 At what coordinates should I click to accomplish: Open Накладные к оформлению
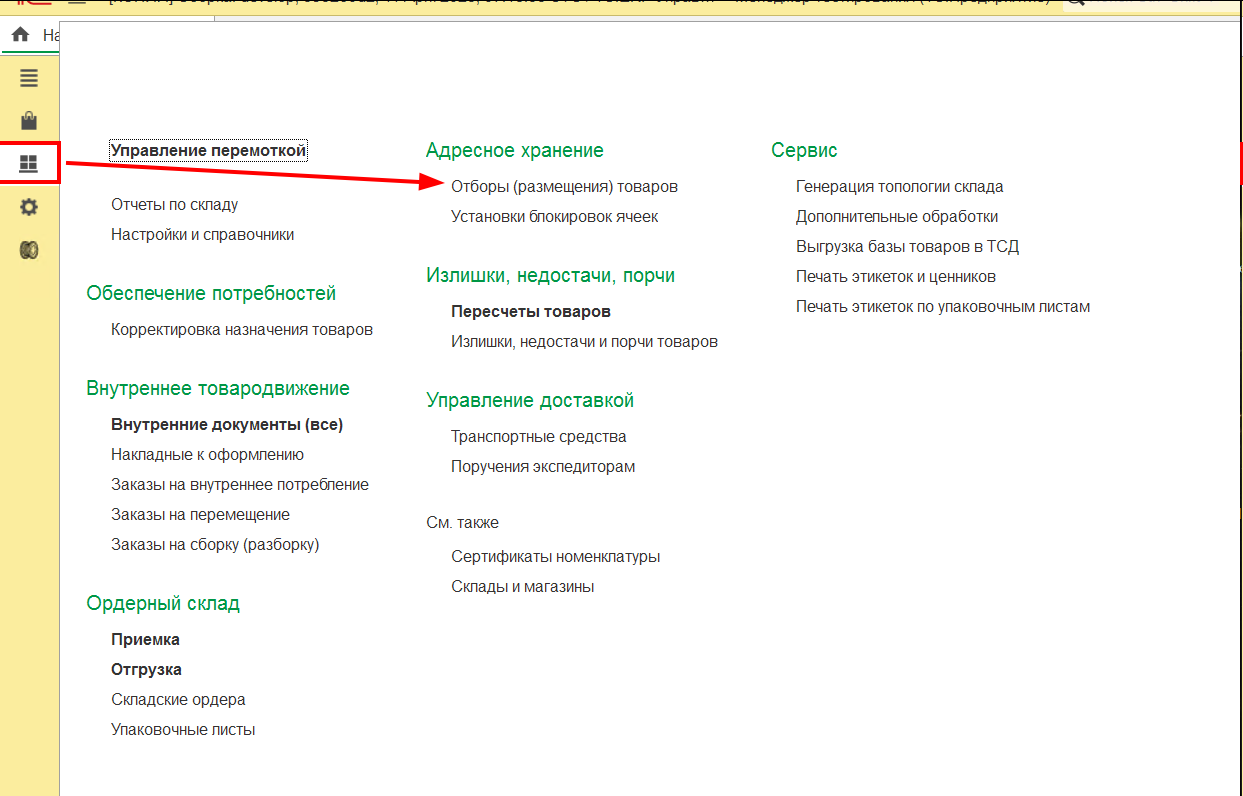click(208, 455)
